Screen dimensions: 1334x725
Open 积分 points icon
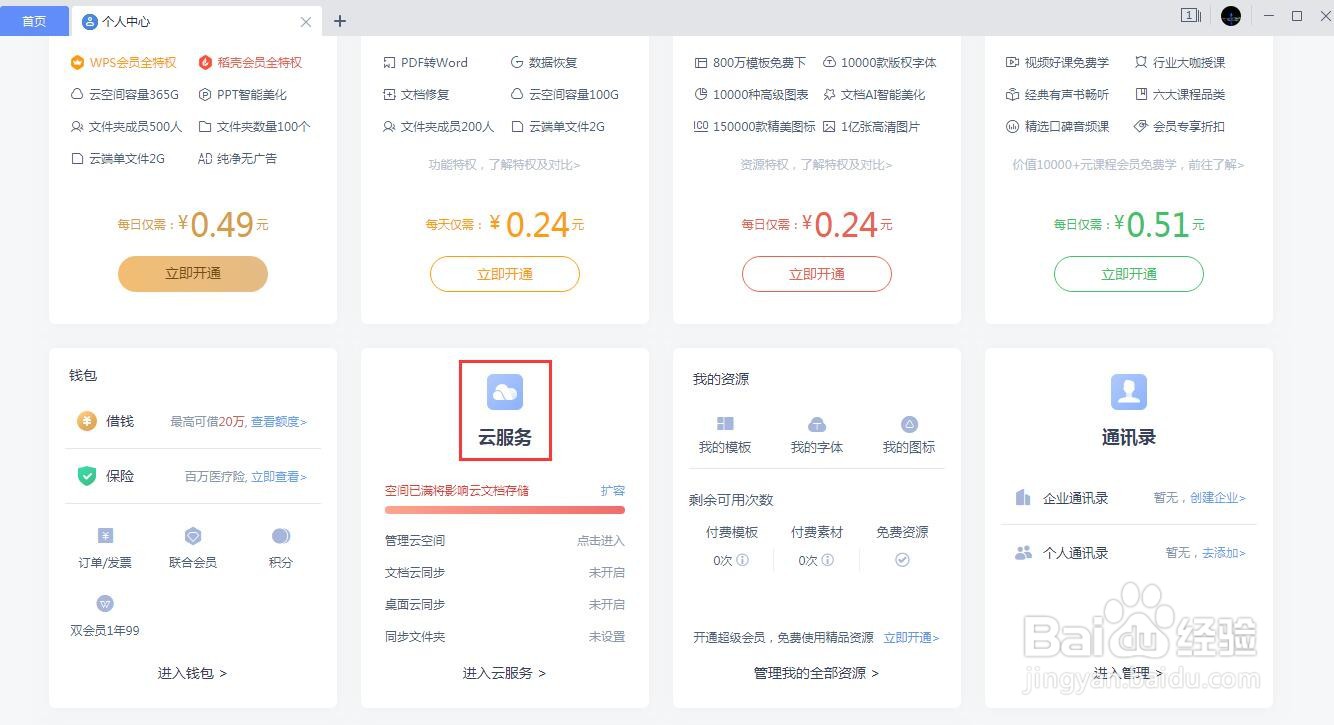281,536
